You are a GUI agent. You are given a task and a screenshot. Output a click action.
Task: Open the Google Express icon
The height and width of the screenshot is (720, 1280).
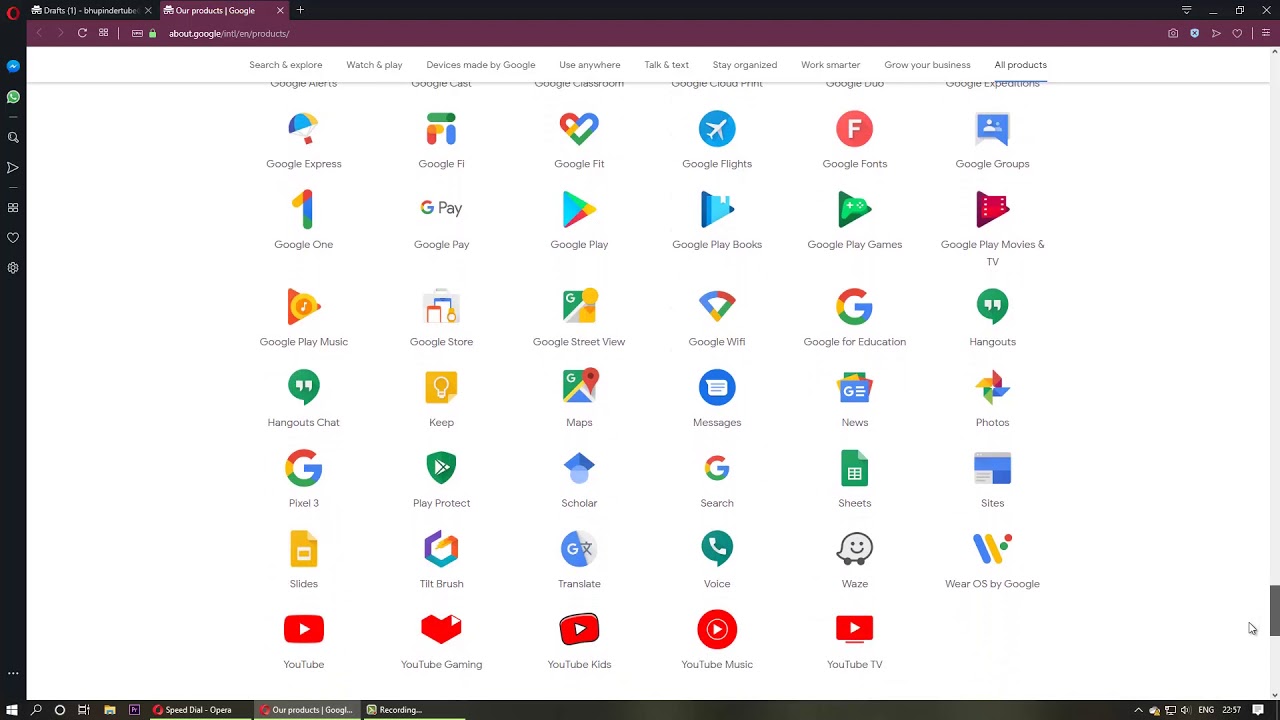click(303, 129)
